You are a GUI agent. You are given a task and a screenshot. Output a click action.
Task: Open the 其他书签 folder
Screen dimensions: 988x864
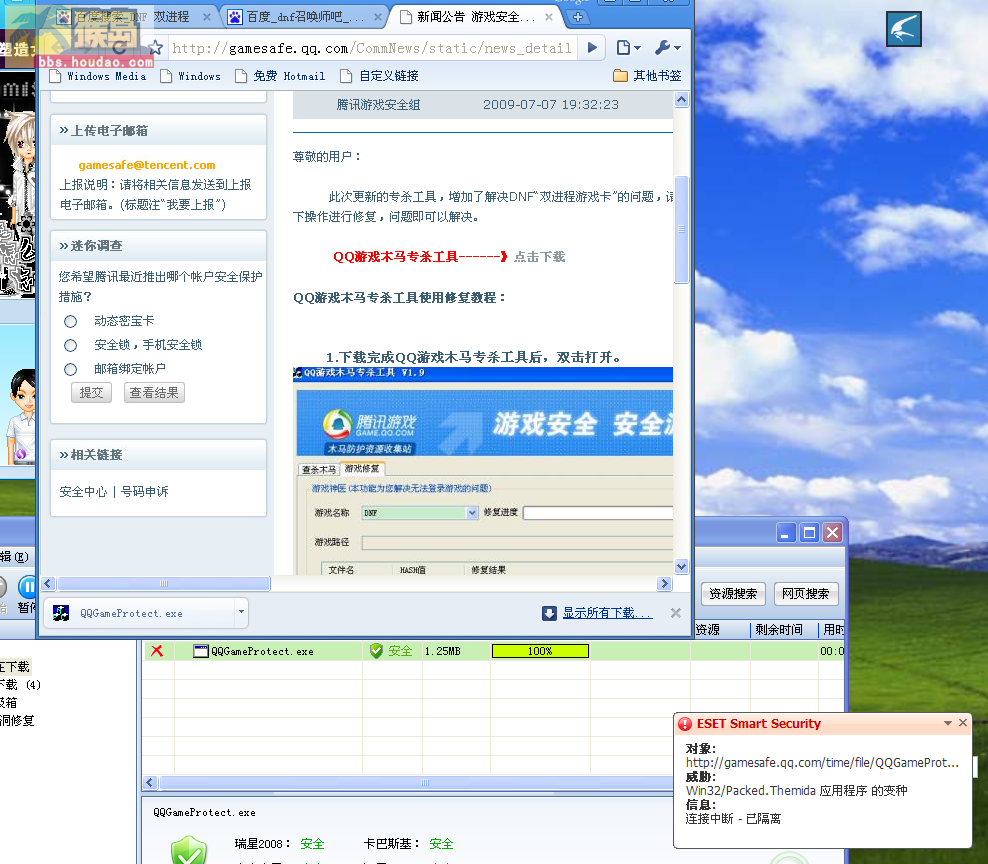648,76
